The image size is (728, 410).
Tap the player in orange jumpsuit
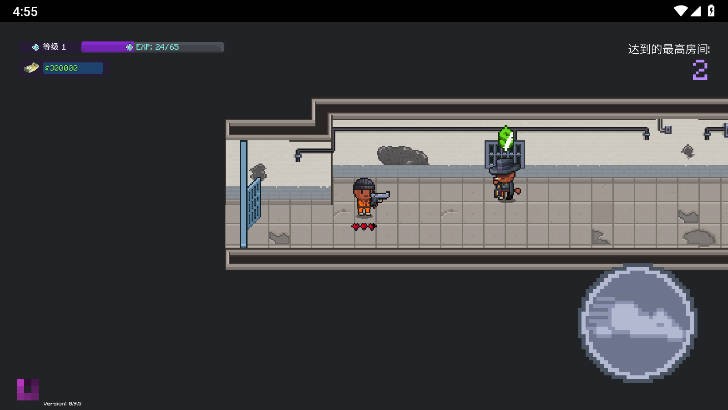pyautogui.click(x=364, y=198)
